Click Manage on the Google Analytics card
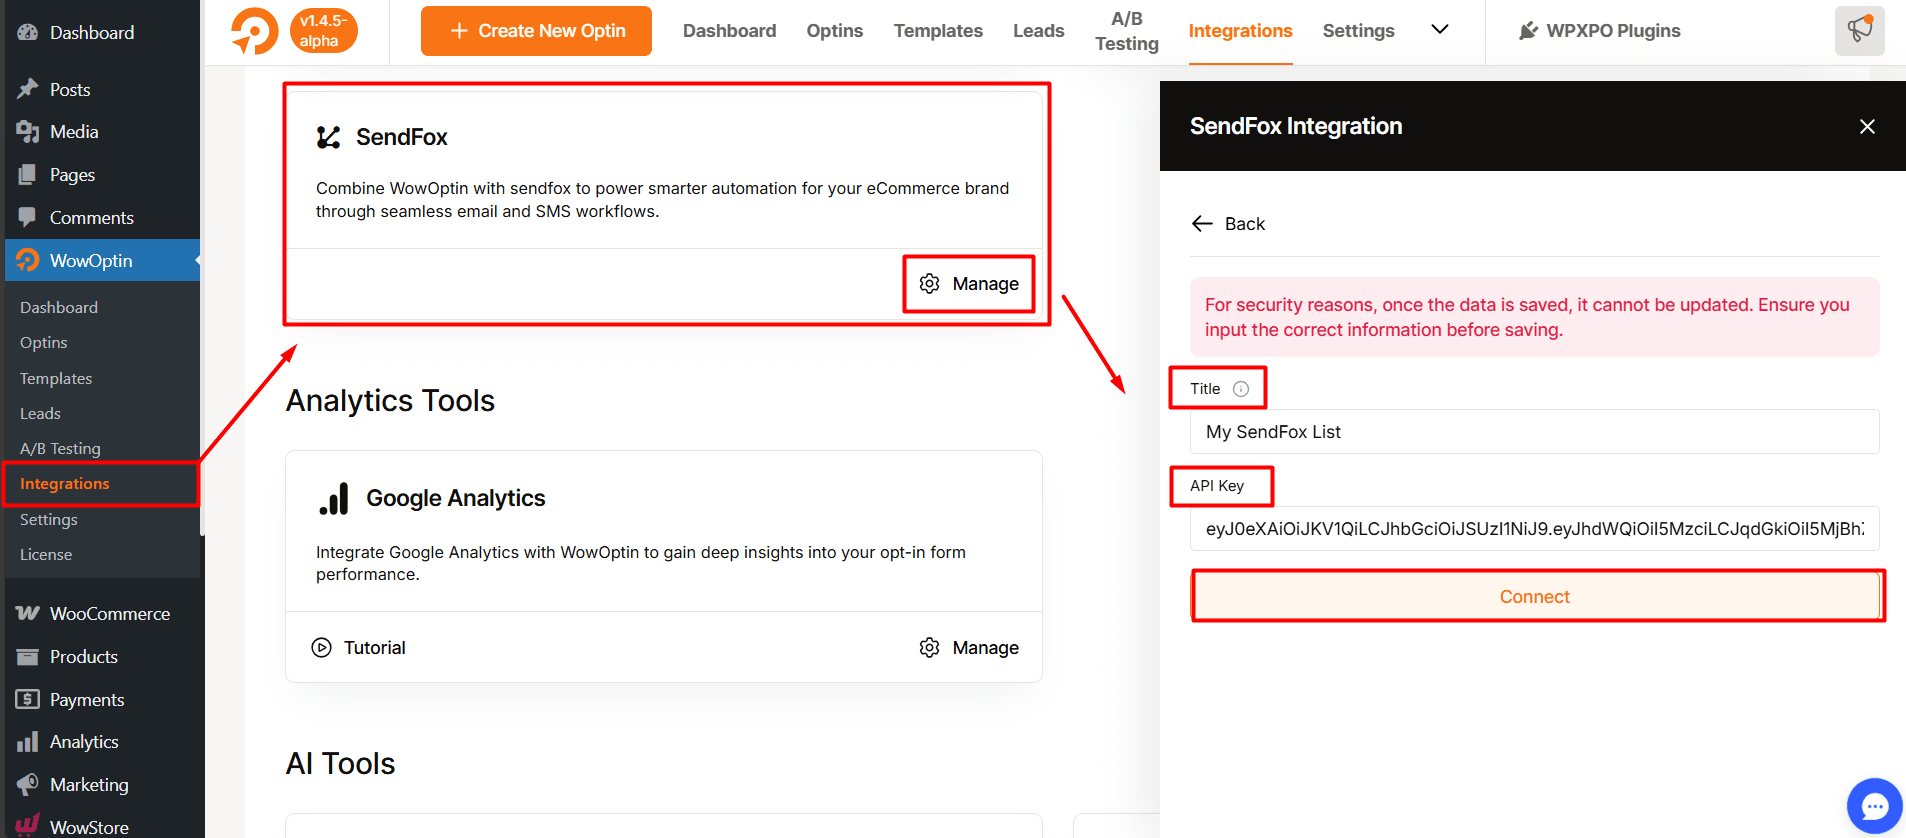The width and height of the screenshot is (1906, 838). pos(969,648)
